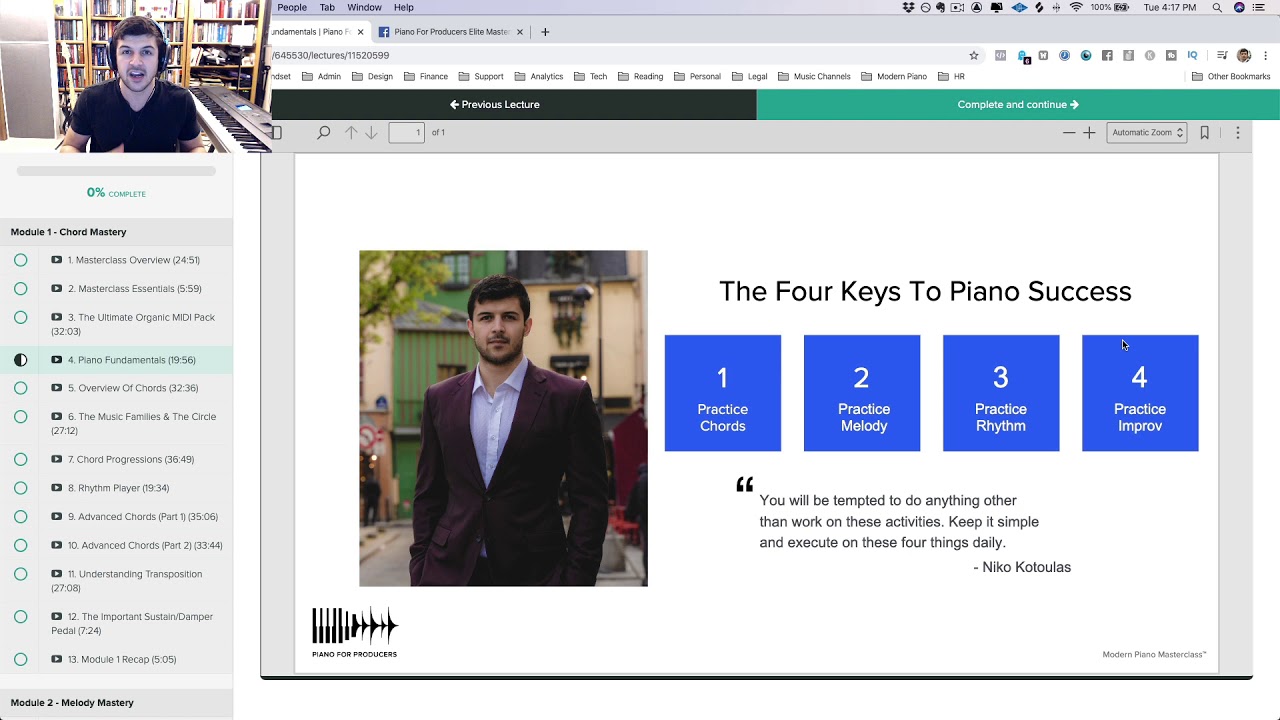1280x720 pixels.
Task: Bookmark this page with star icon
Action: tap(974, 55)
